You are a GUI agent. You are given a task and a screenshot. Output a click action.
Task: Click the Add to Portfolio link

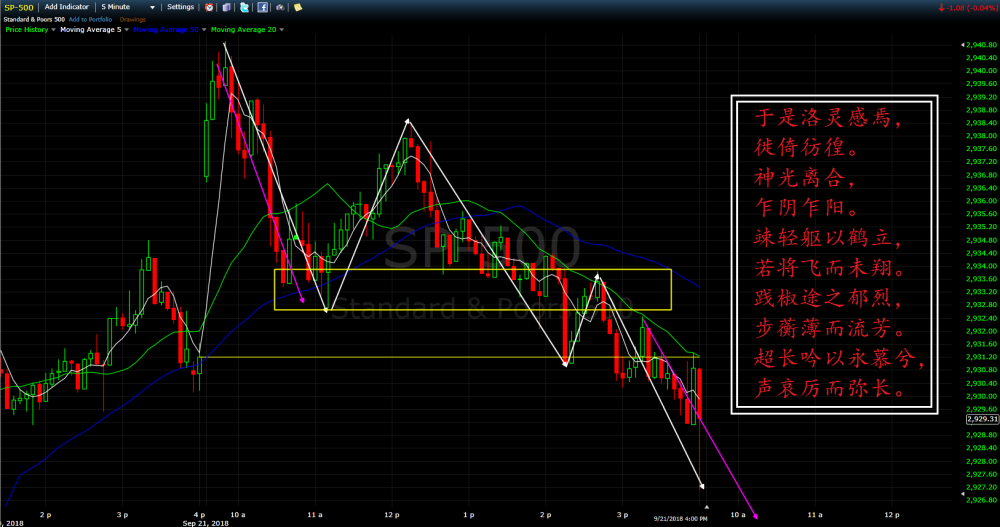click(91, 19)
